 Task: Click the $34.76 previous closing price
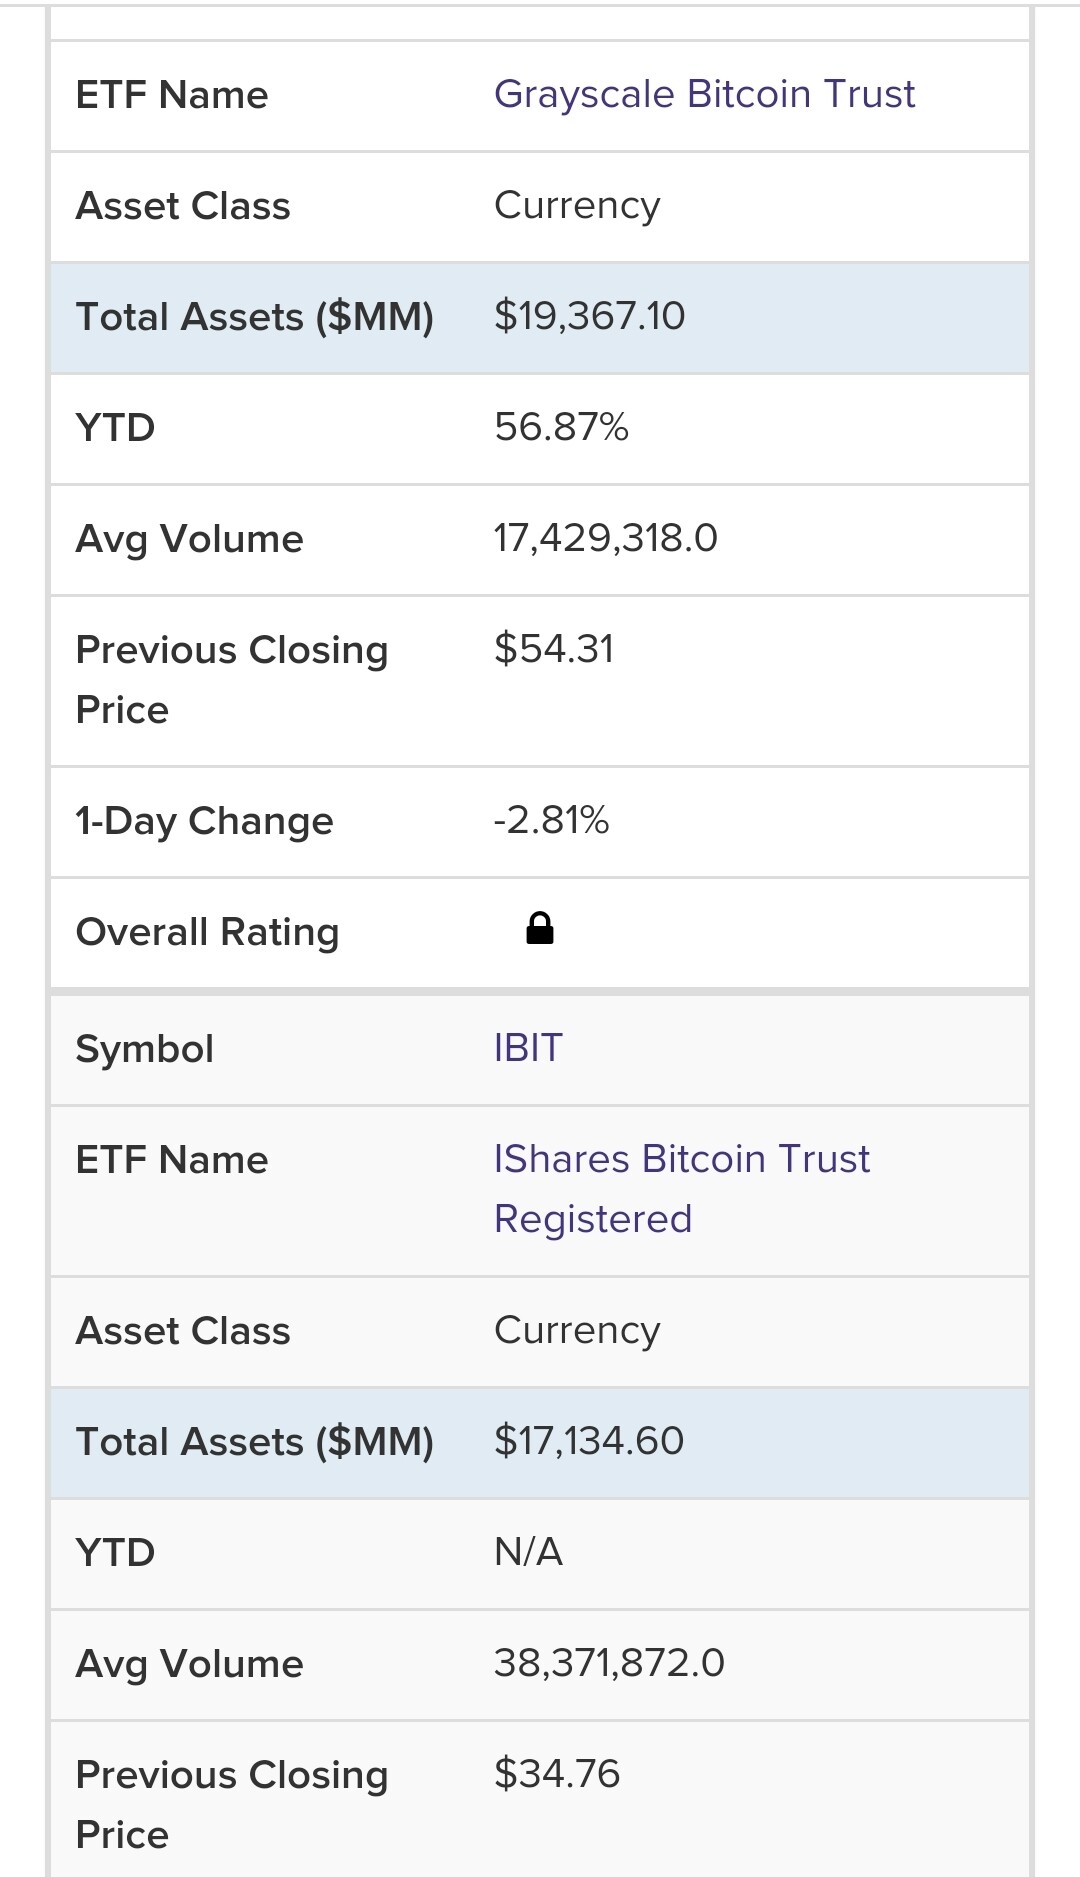pos(557,1774)
